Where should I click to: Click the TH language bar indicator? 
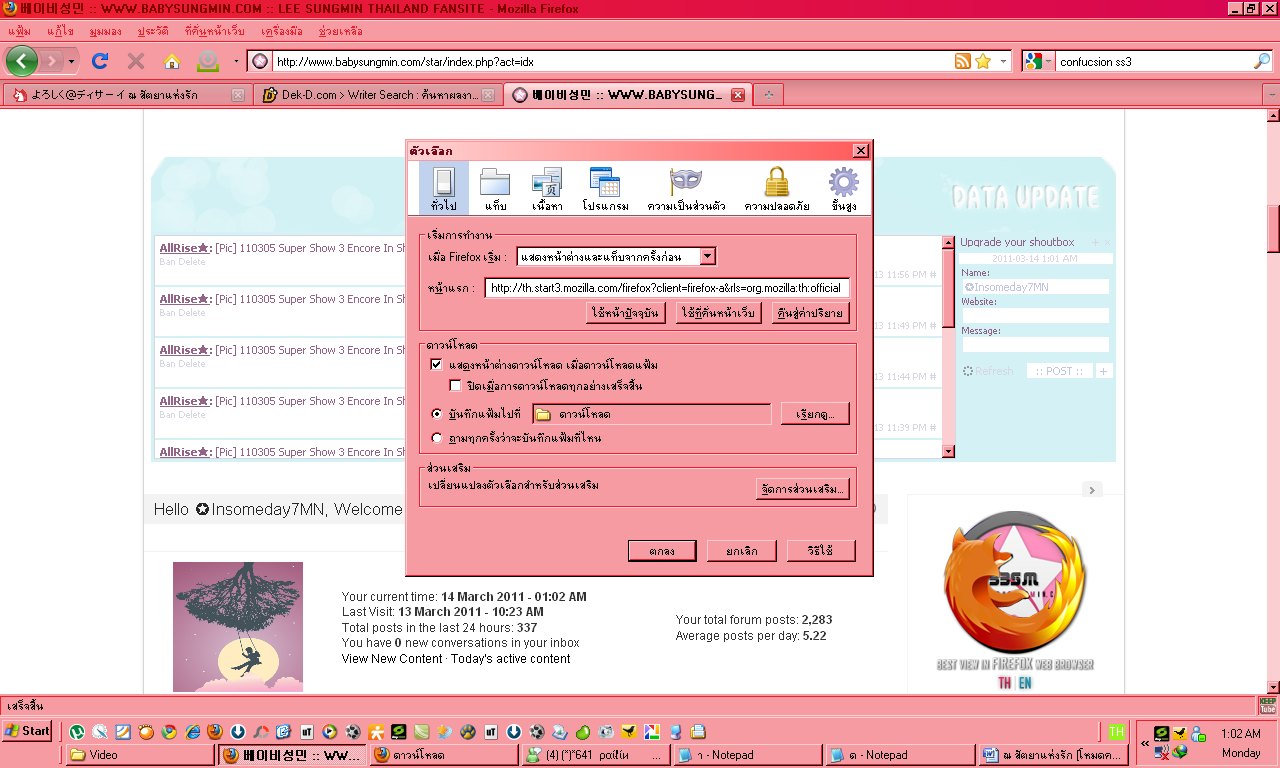(1116, 731)
